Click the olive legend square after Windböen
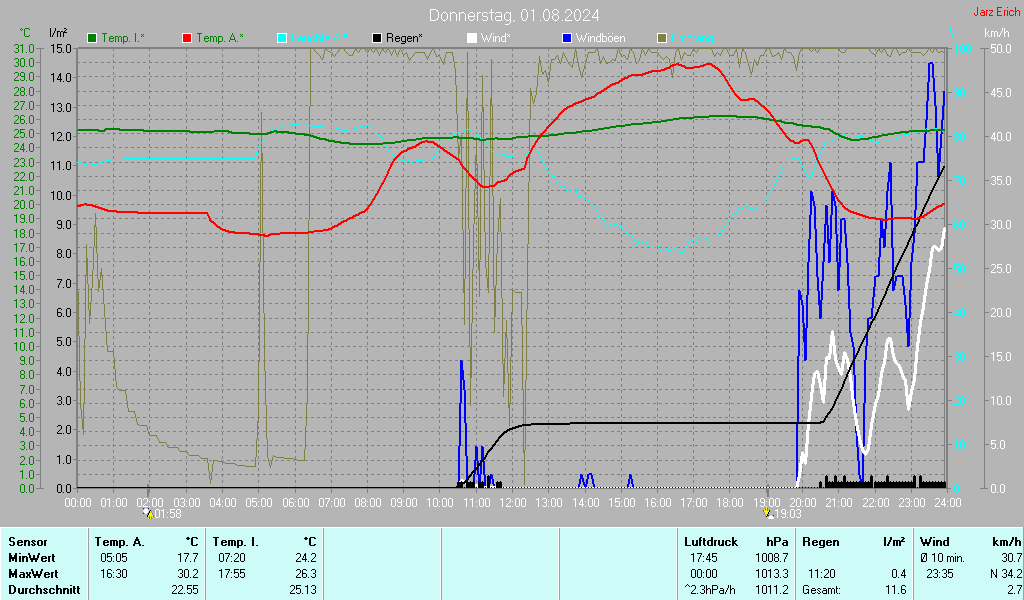 pyautogui.click(x=662, y=38)
